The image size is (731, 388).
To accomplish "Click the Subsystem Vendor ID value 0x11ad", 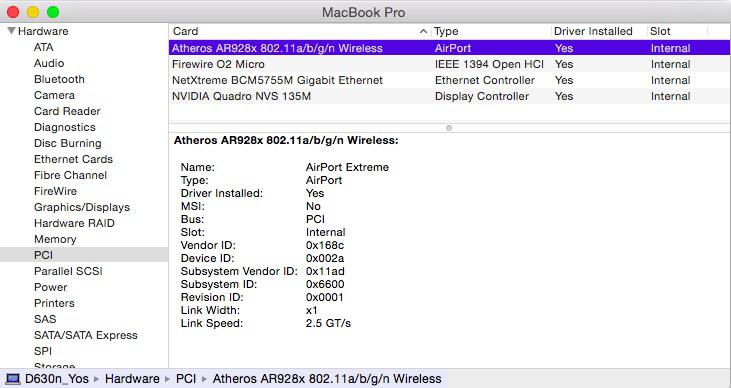I will click(x=325, y=271).
